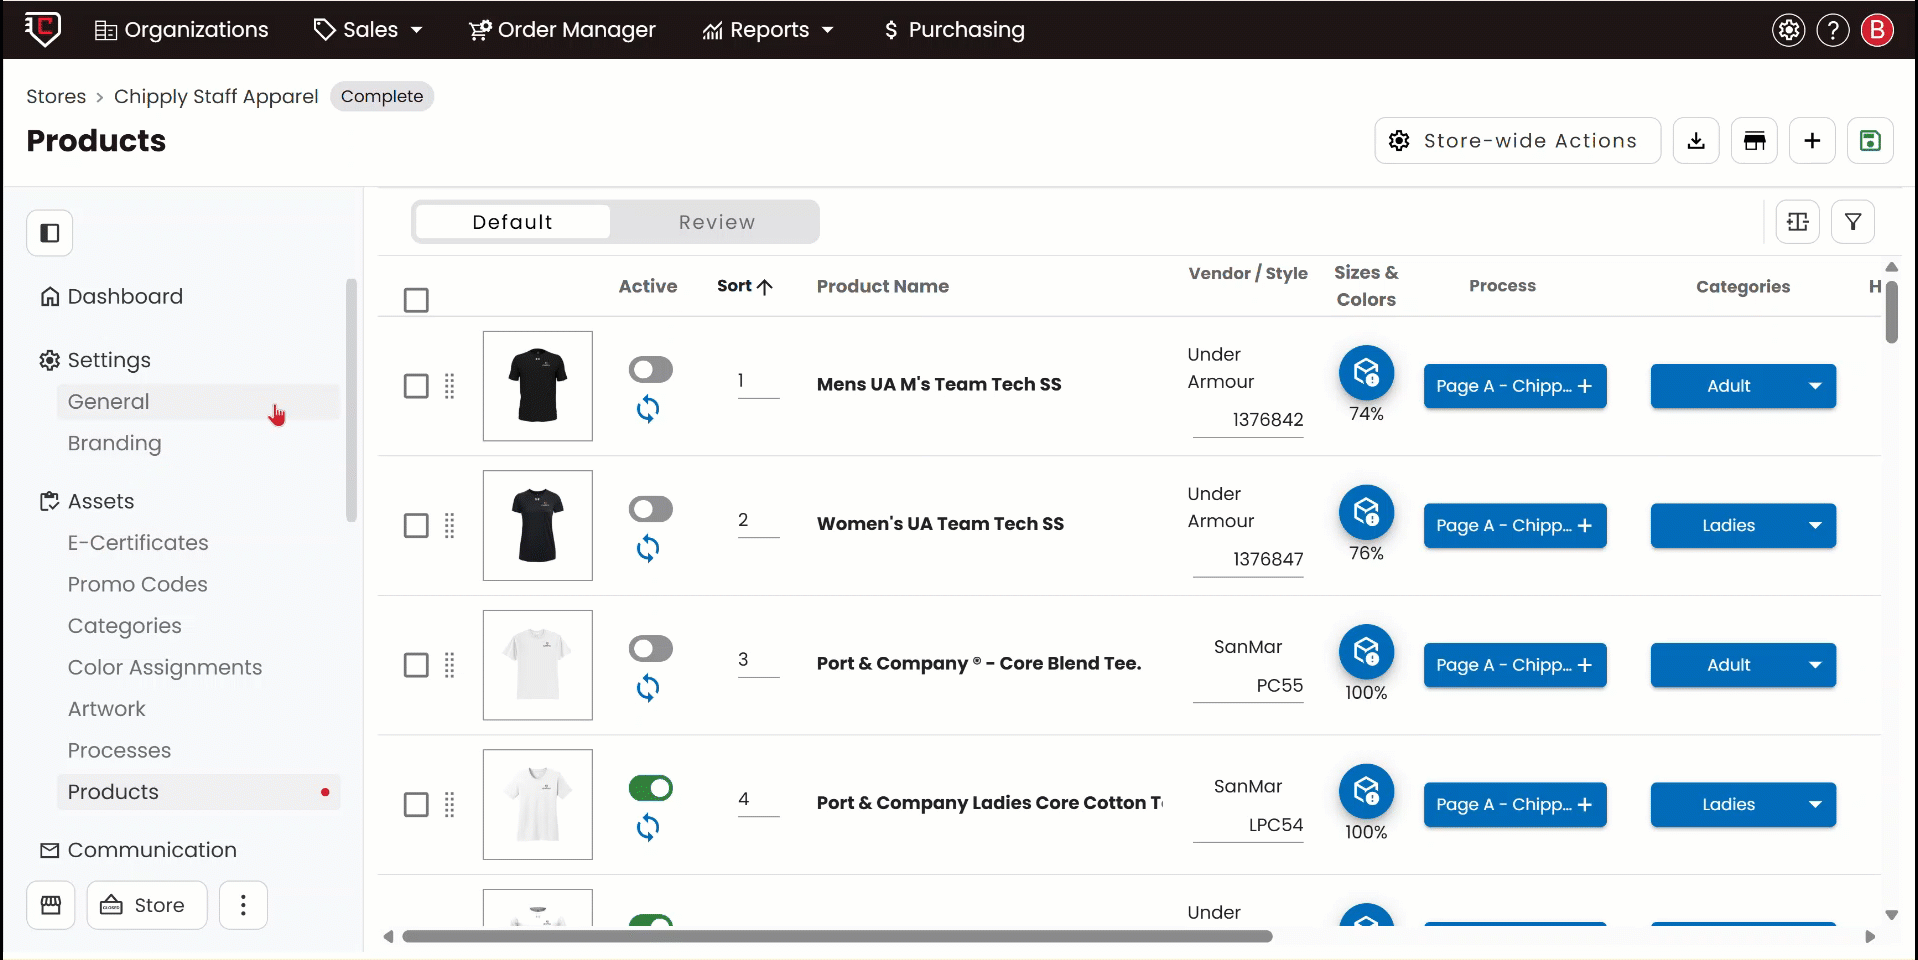This screenshot has height=960, width=1918.
Task: Open the Sales dropdown menu
Action: 369,30
